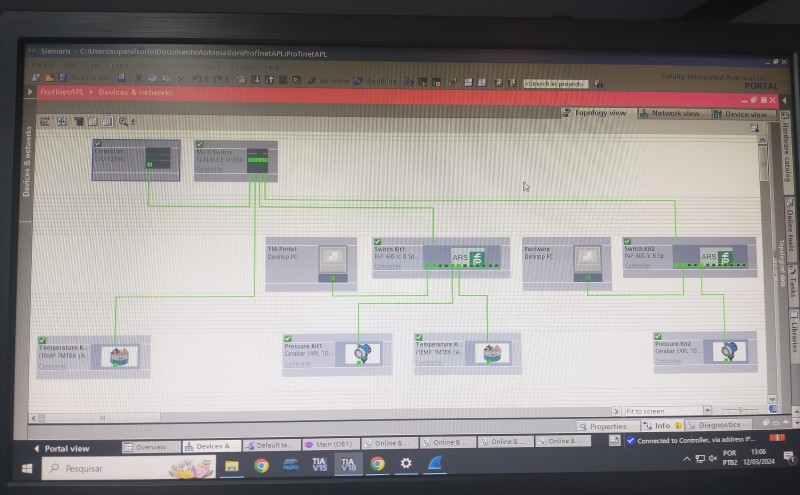Expand the Devices & networks side panel

[27, 160]
